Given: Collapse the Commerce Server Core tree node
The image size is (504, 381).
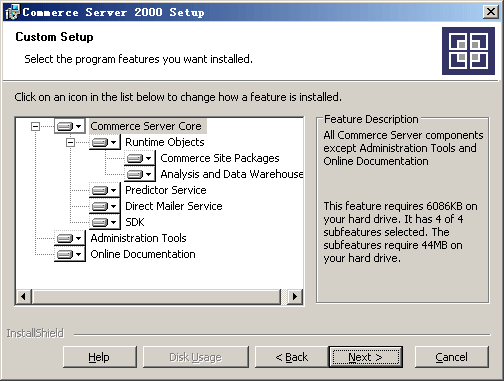Looking at the screenshot, I should (x=35, y=126).
